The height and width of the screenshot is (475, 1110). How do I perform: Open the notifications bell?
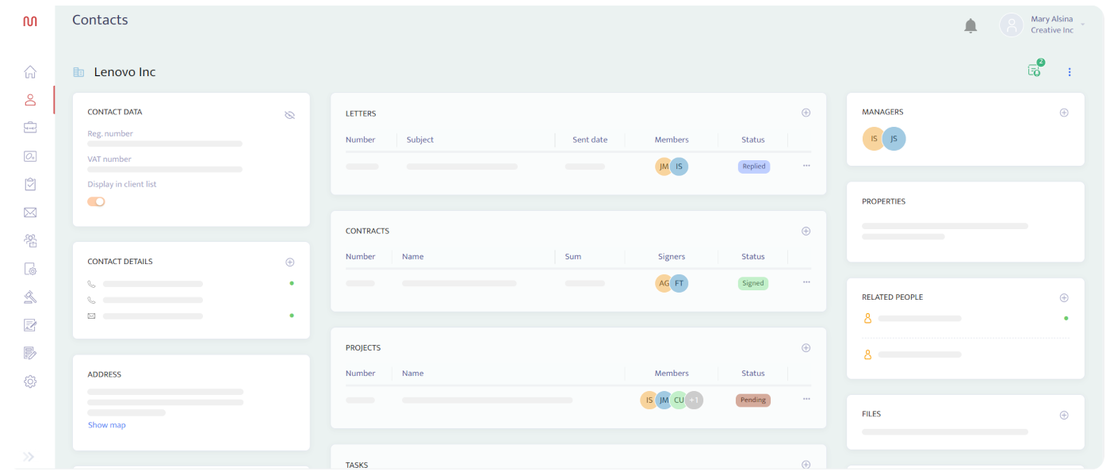point(971,26)
